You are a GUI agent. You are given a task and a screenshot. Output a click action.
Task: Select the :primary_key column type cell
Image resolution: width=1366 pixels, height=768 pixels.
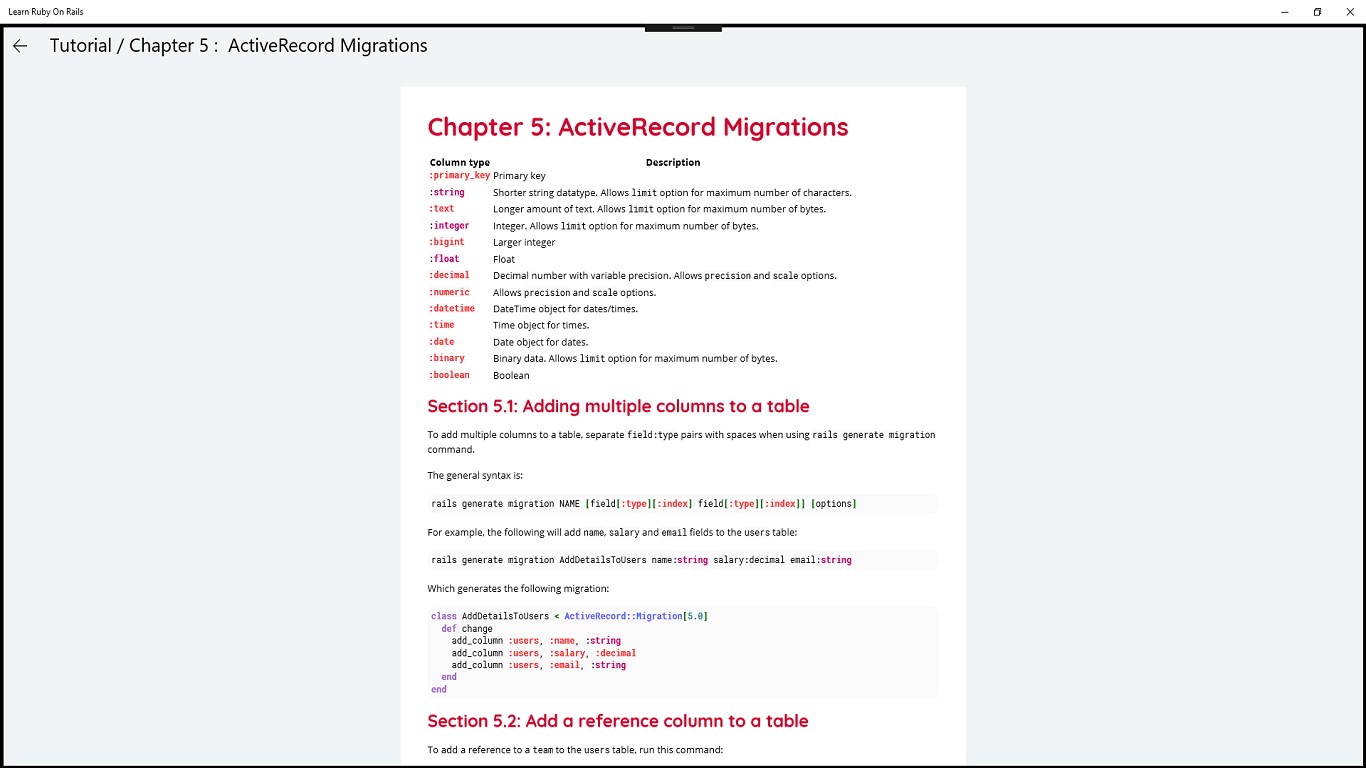point(460,175)
